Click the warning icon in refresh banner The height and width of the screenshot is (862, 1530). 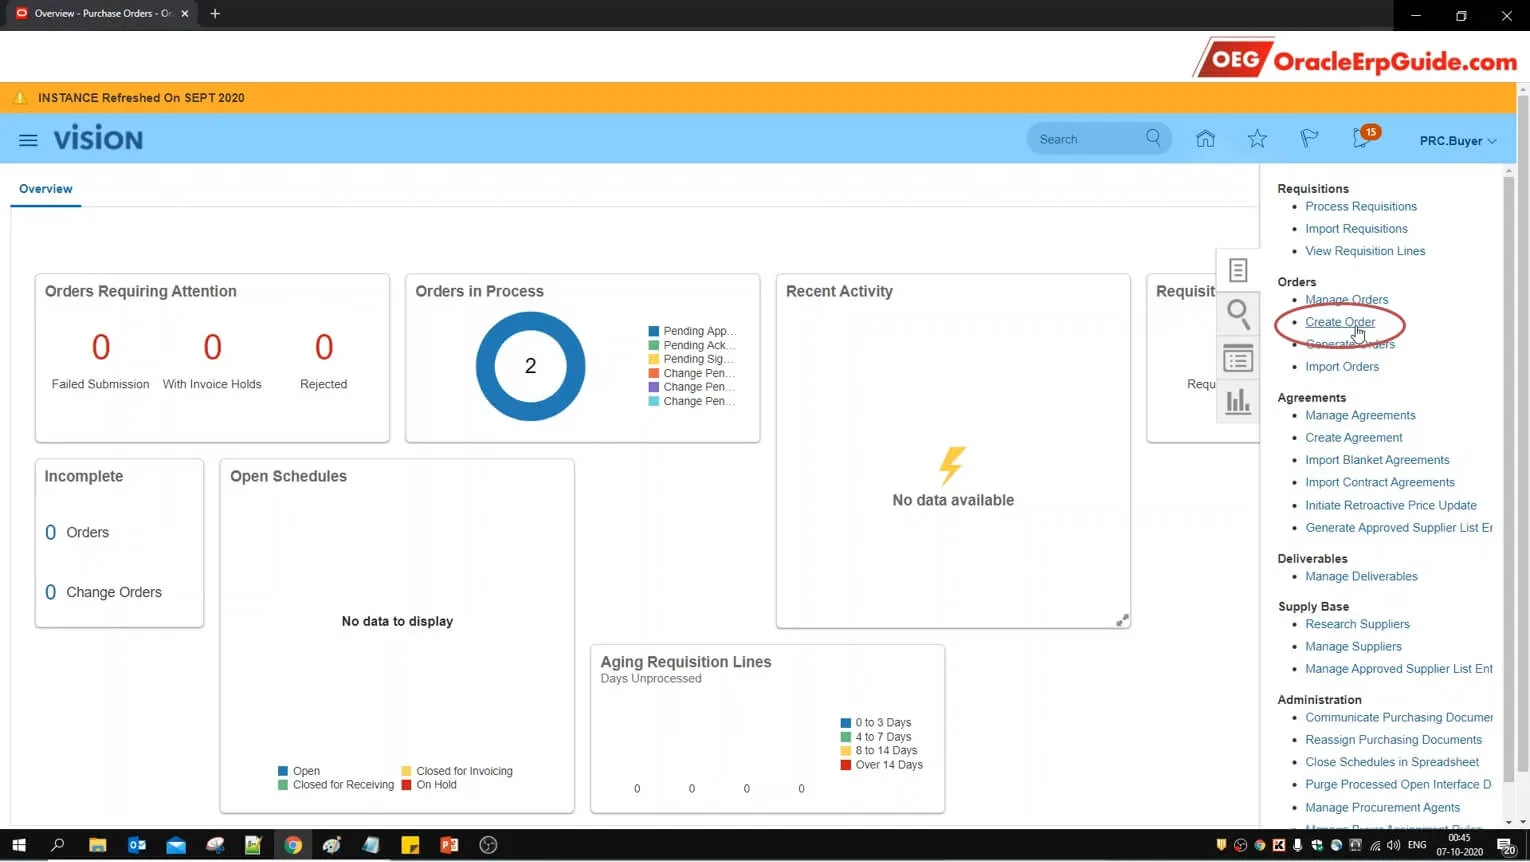(19, 98)
